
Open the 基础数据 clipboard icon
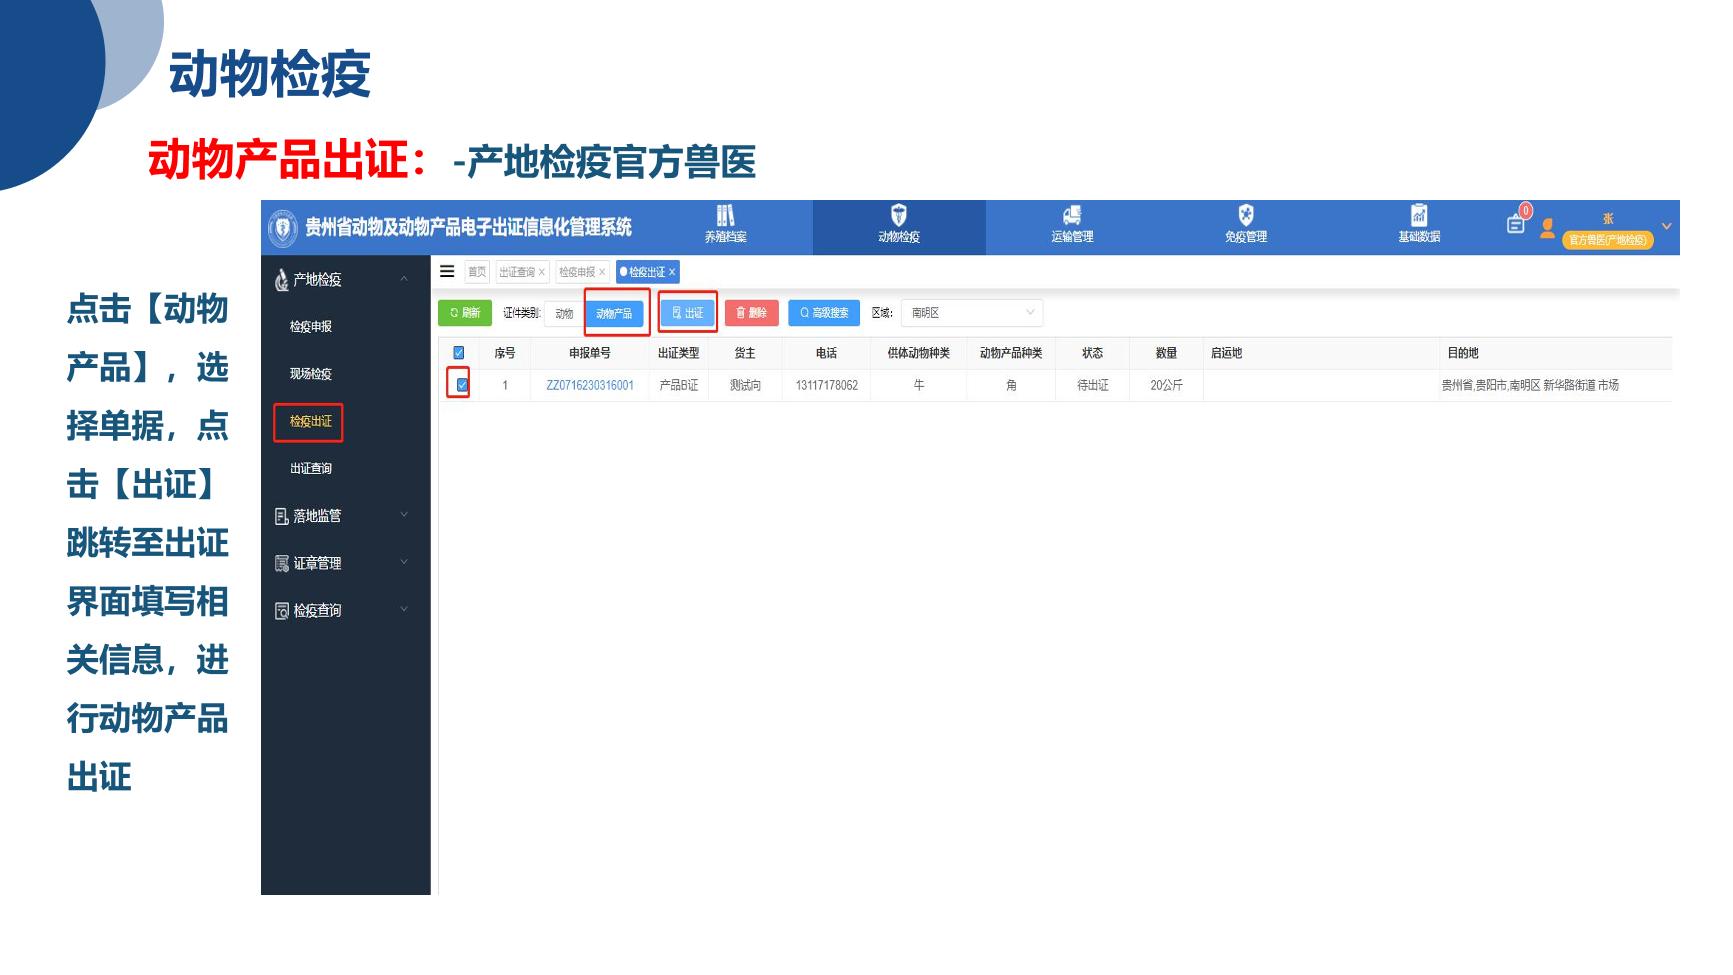tap(1418, 216)
